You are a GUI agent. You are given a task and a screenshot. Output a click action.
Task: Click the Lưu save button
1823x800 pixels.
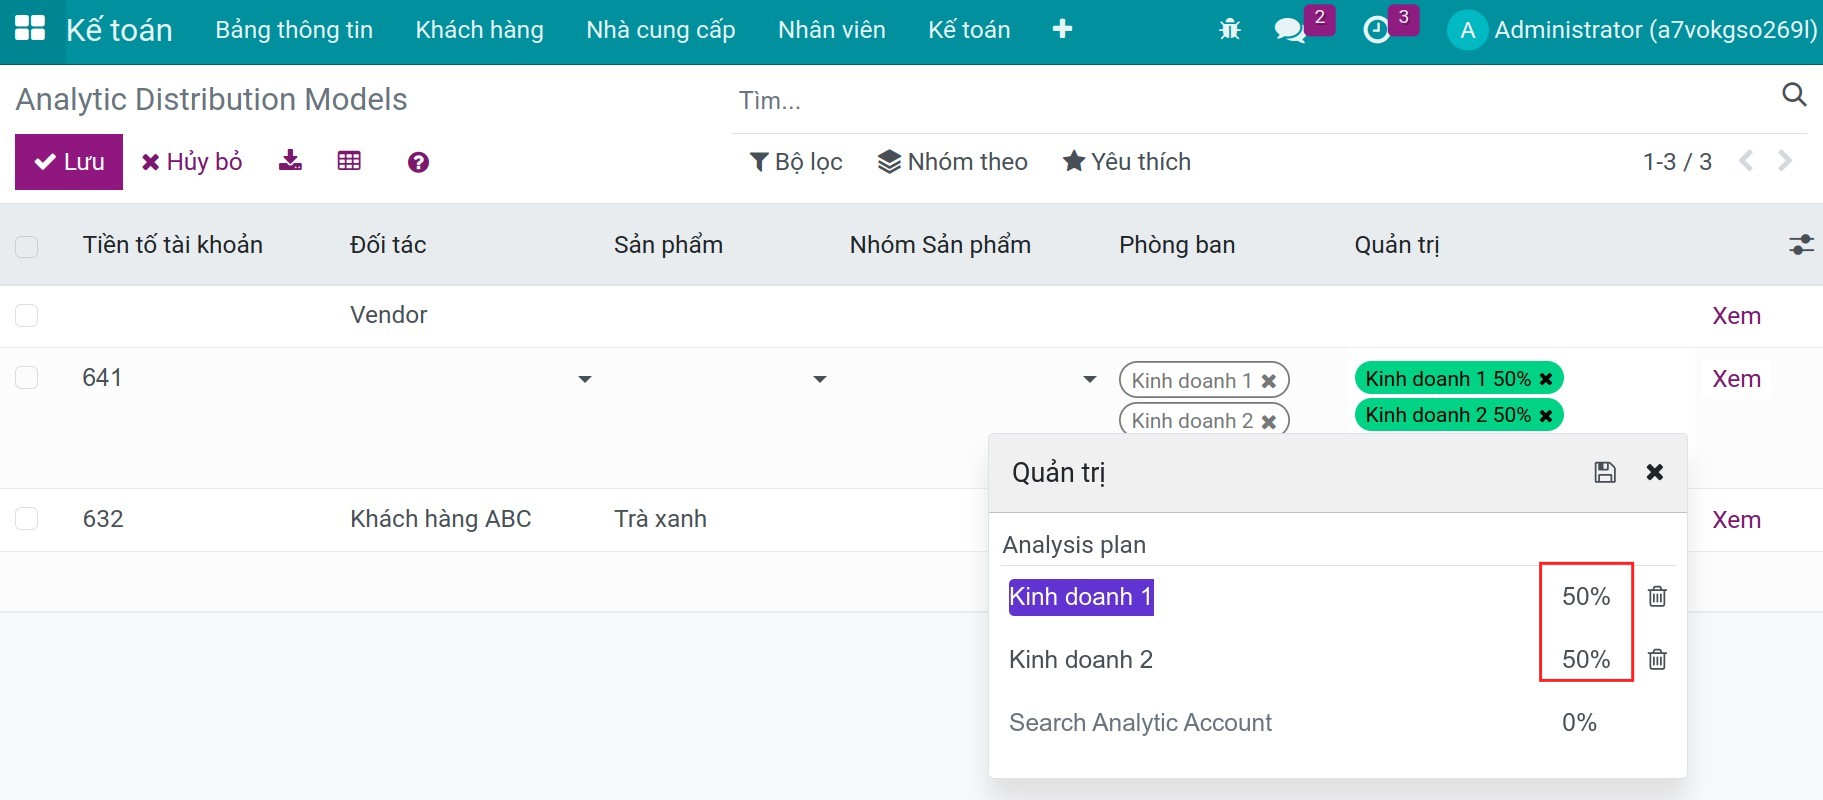pyautogui.click(x=69, y=162)
